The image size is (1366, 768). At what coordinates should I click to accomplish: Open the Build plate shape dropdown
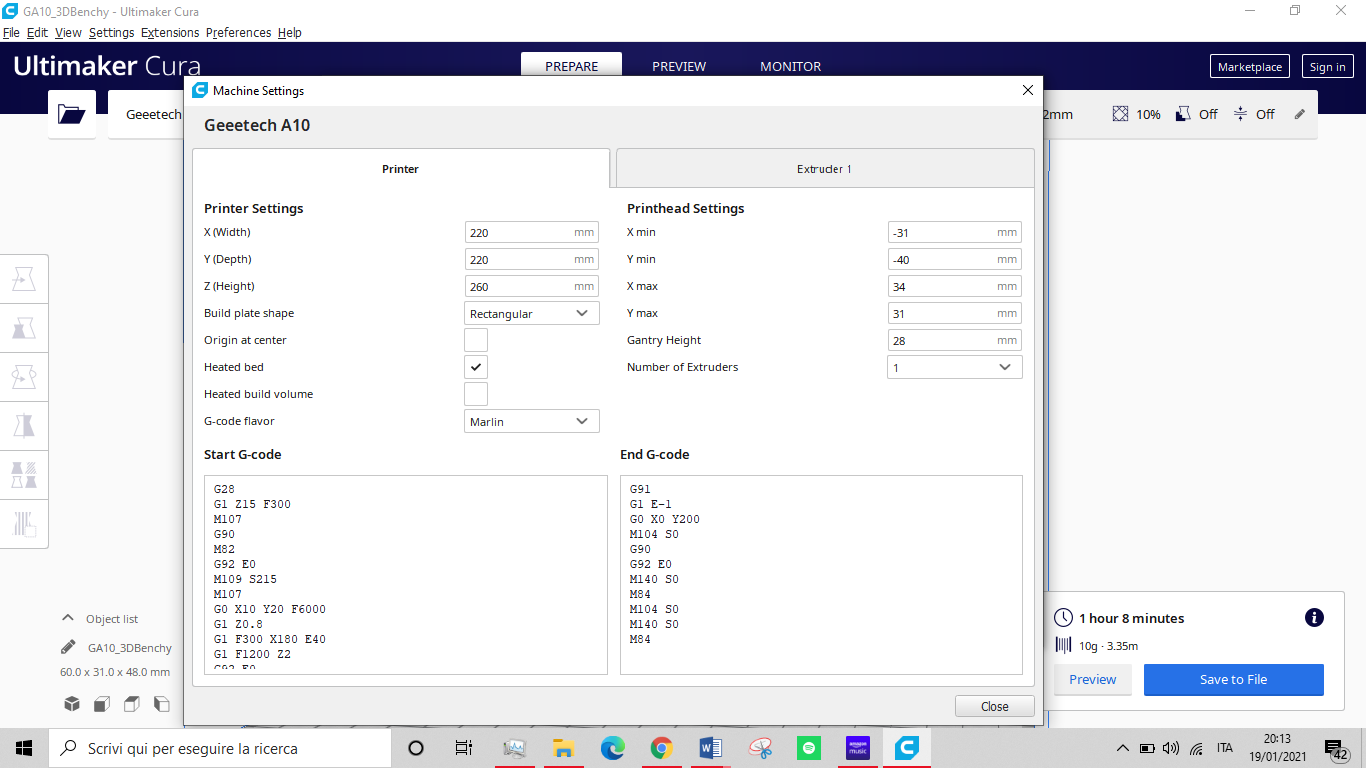click(532, 313)
